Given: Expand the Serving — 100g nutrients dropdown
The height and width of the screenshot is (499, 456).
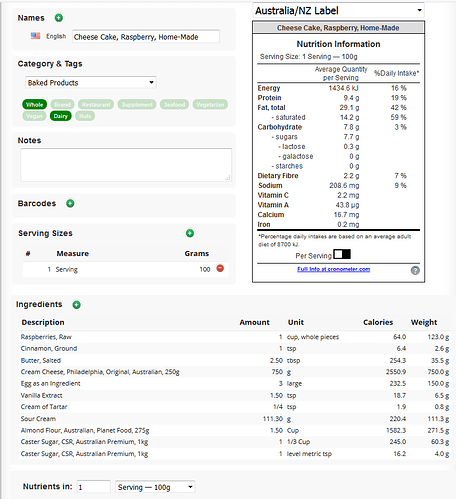Looking at the screenshot, I should 155,487.
